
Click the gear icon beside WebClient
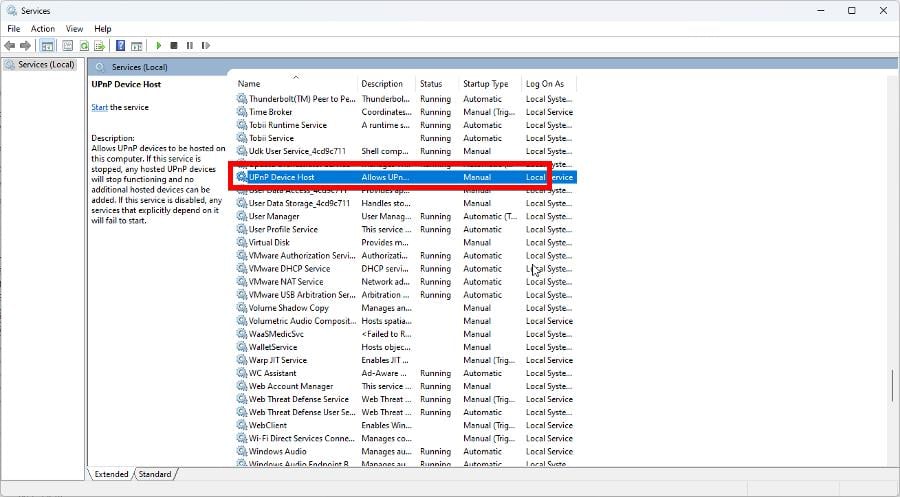pyautogui.click(x=242, y=425)
